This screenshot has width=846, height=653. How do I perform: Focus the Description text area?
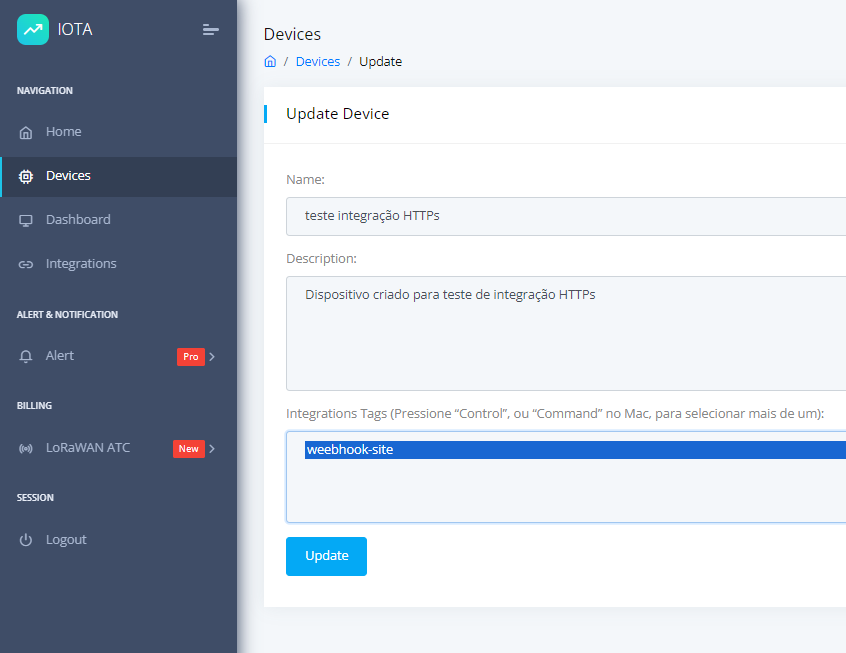tap(566, 334)
